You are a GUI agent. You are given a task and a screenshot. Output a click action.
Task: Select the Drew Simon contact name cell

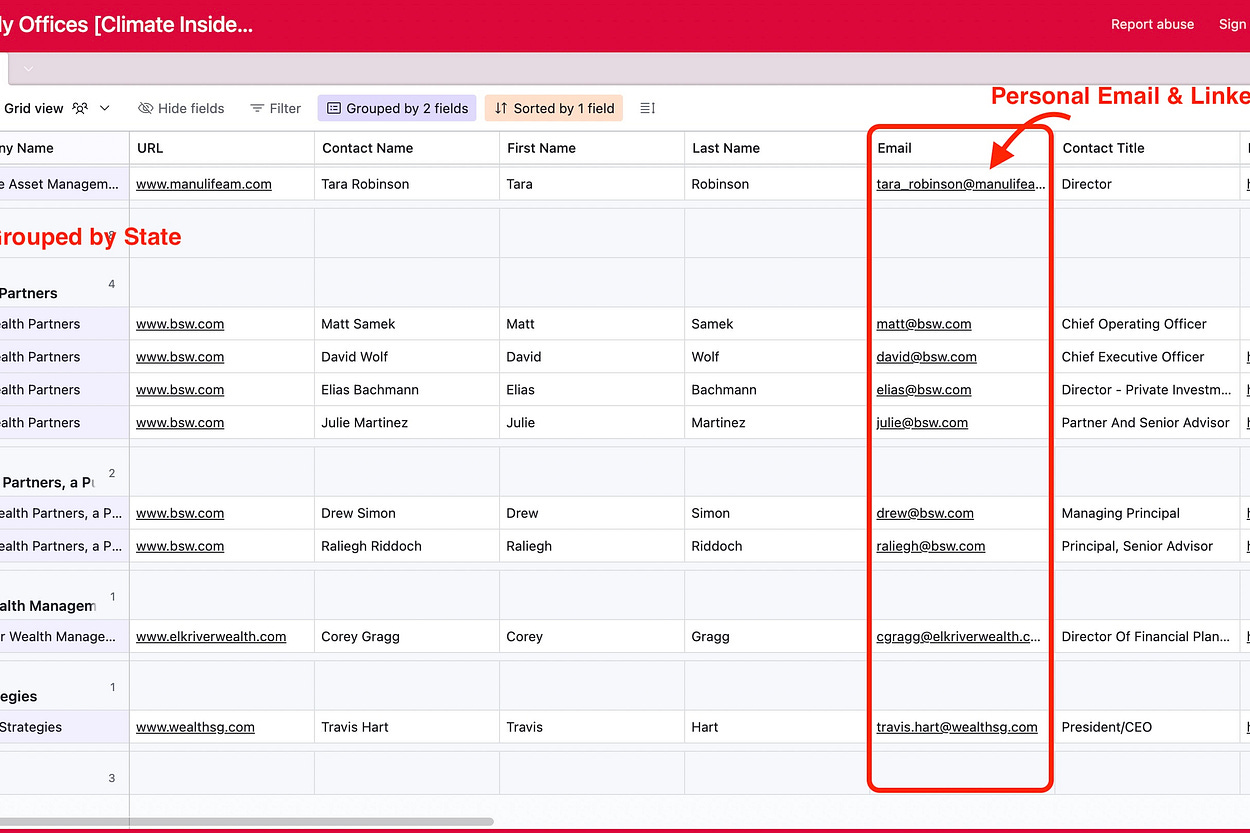[407, 513]
